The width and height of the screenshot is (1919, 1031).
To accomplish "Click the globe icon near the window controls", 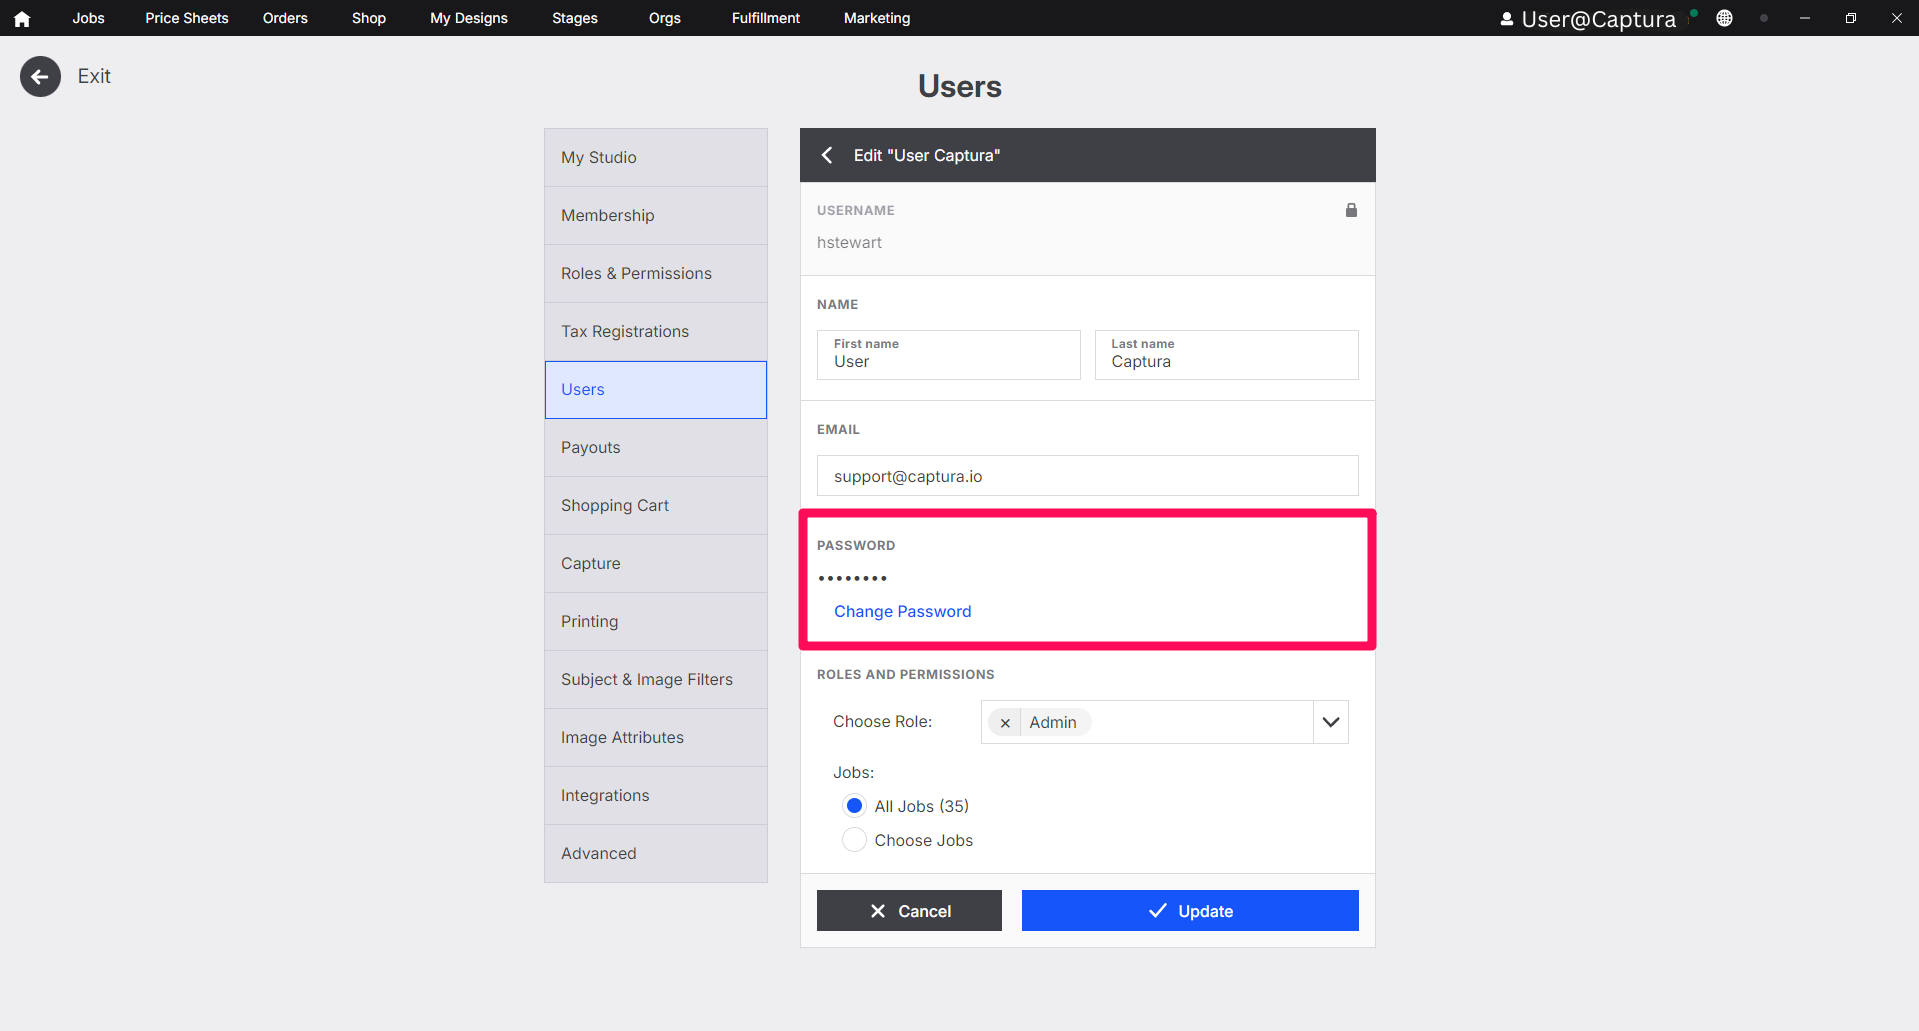I will coord(1724,17).
